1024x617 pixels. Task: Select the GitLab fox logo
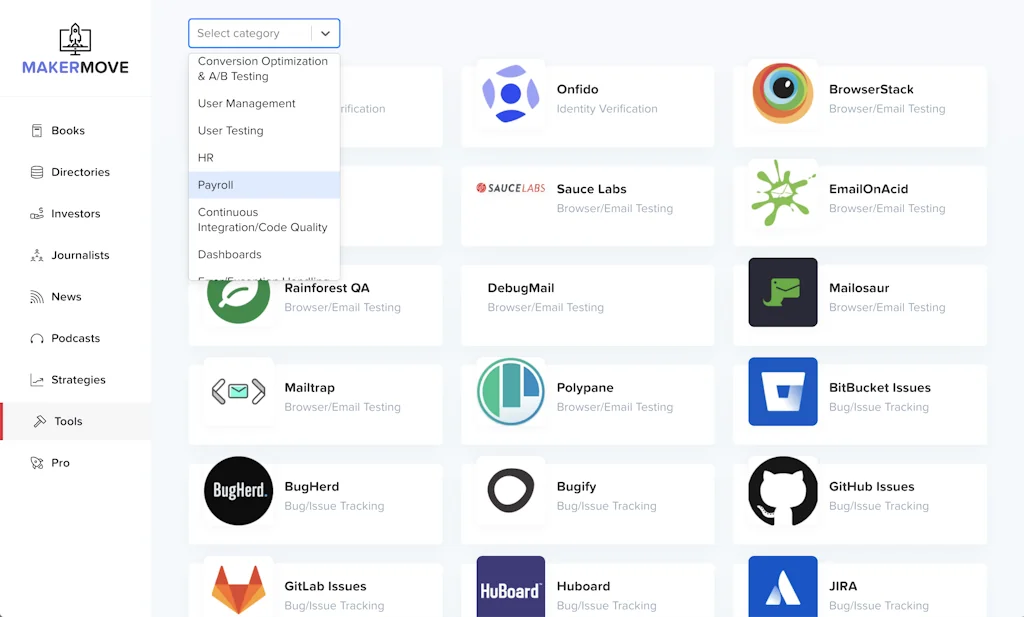coord(238,589)
